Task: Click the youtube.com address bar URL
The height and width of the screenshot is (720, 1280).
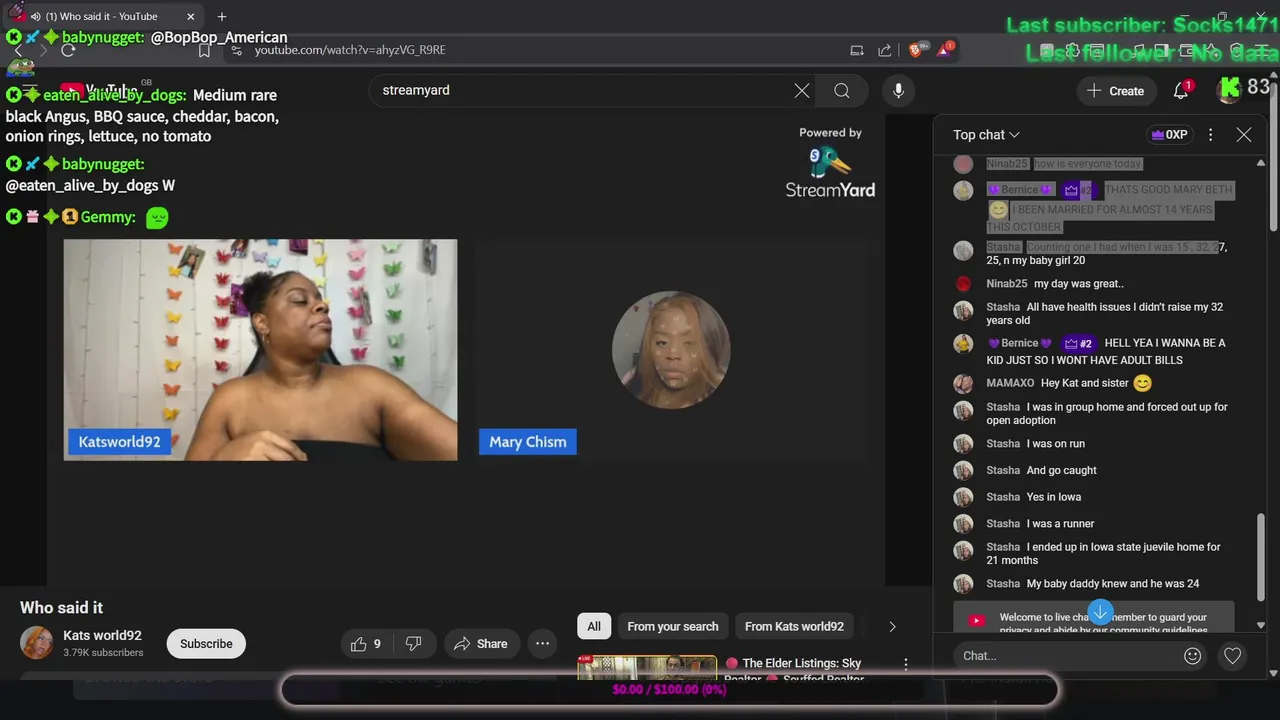Action: pos(350,50)
